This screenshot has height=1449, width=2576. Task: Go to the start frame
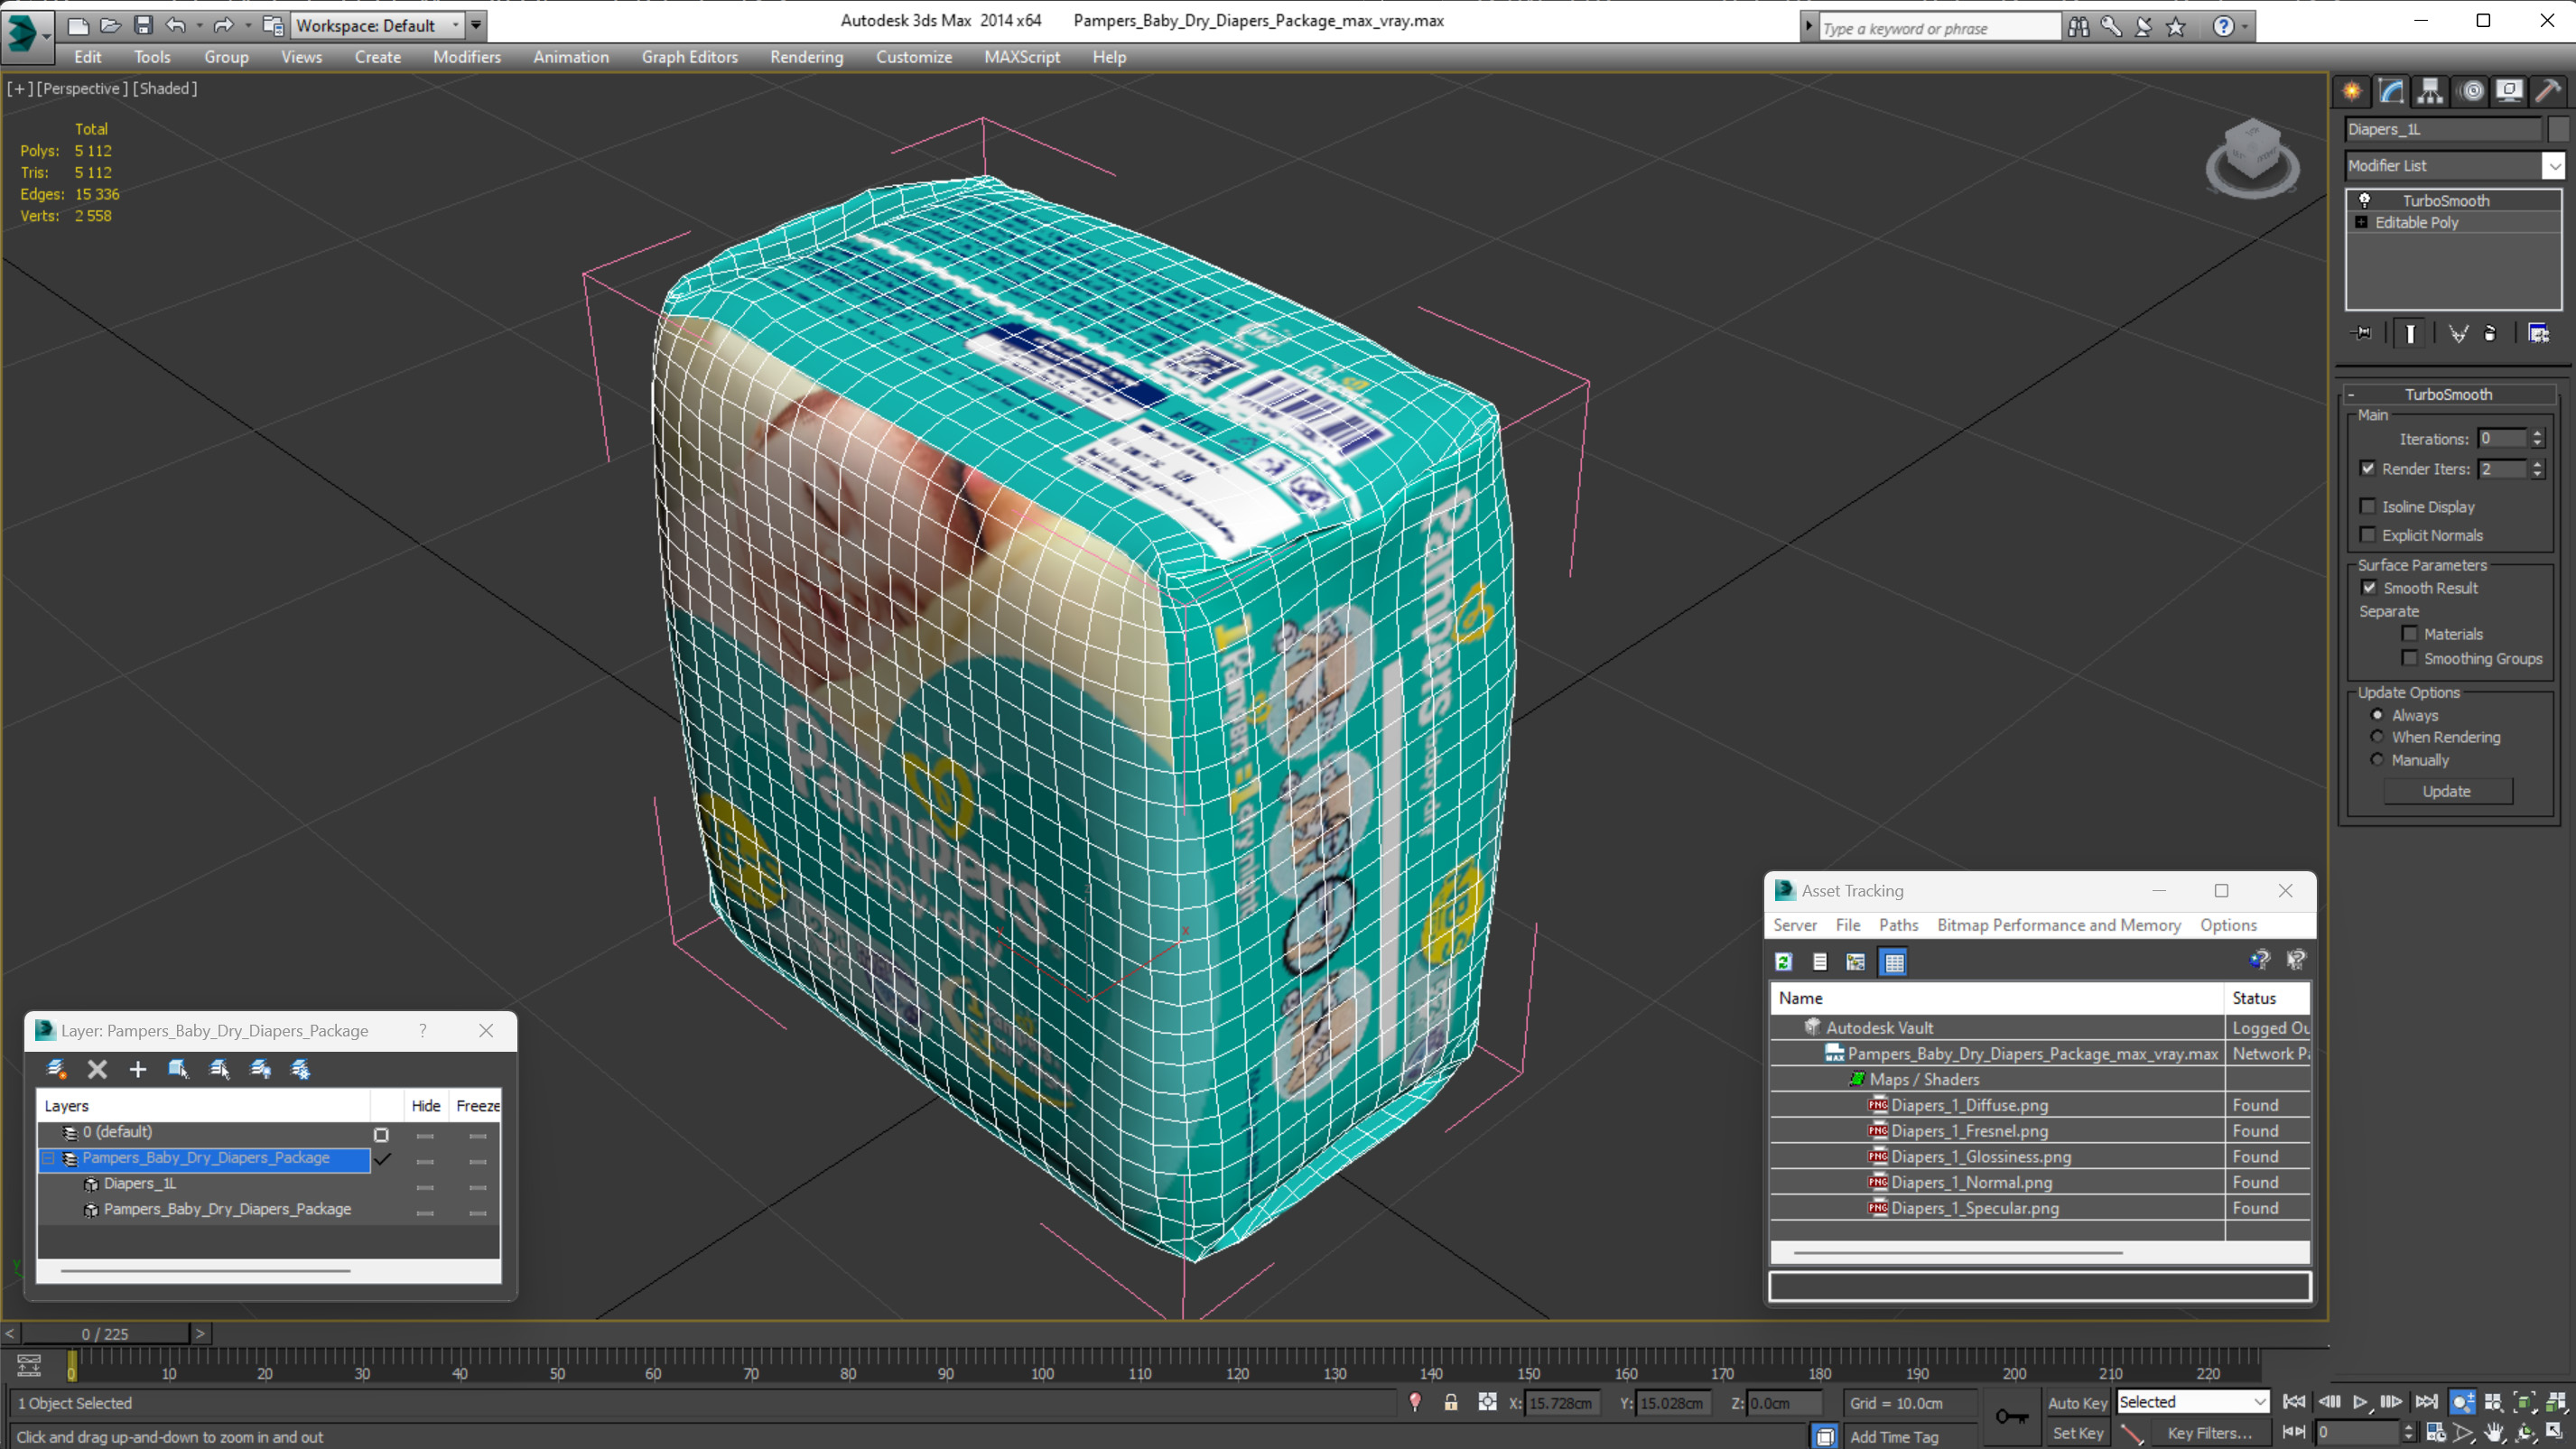[2294, 1402]
